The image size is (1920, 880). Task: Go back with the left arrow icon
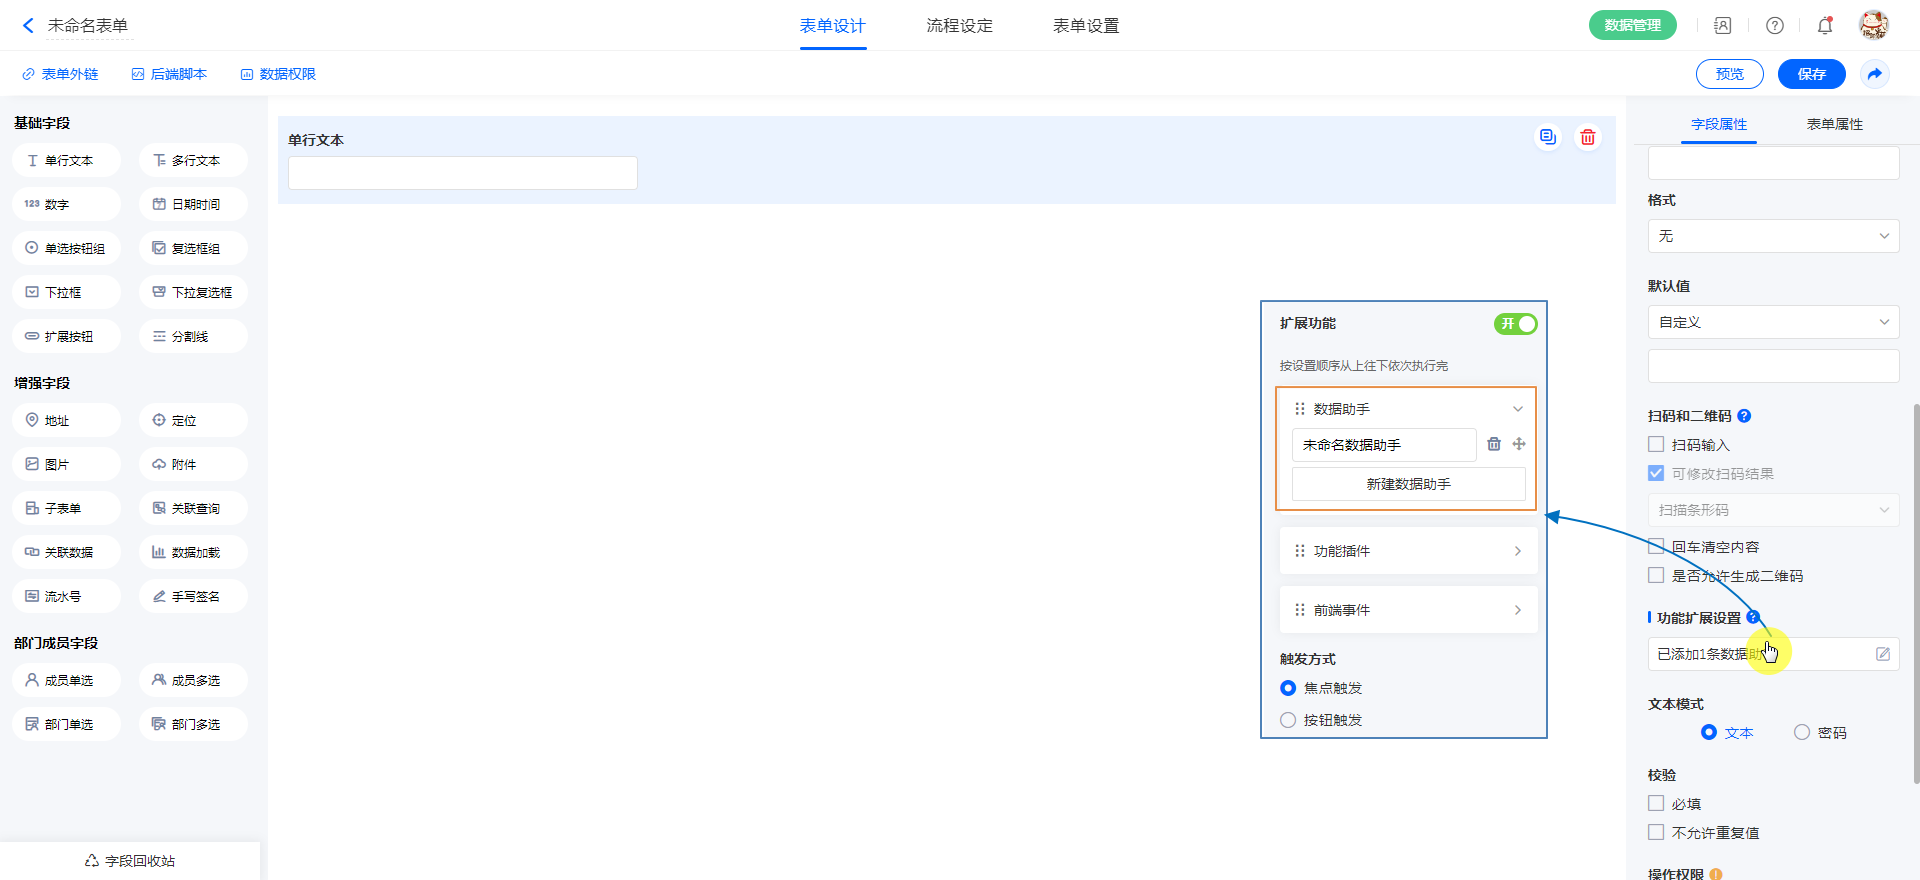coord(28,26)
